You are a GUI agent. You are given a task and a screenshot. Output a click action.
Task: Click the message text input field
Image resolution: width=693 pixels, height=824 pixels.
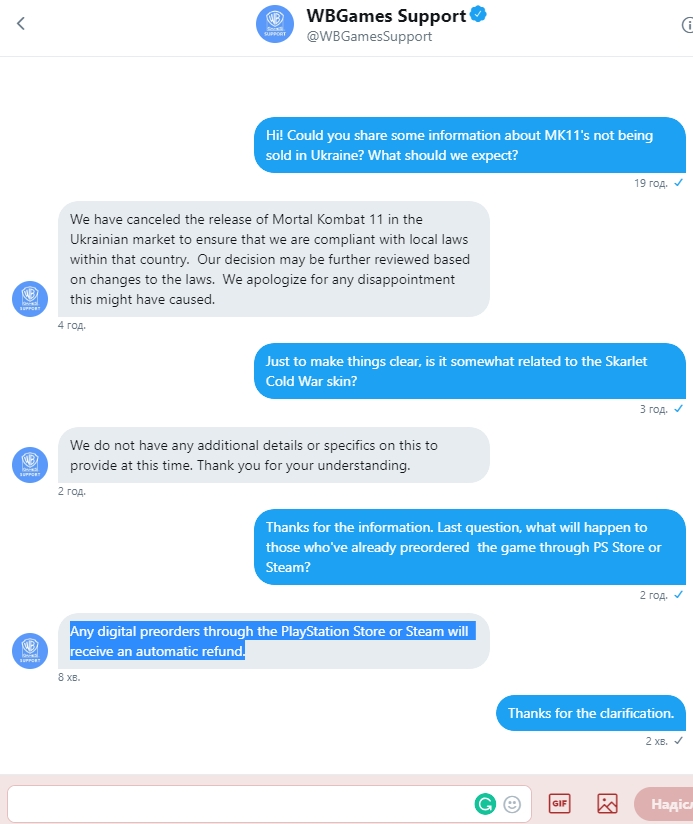pos(240,803)
